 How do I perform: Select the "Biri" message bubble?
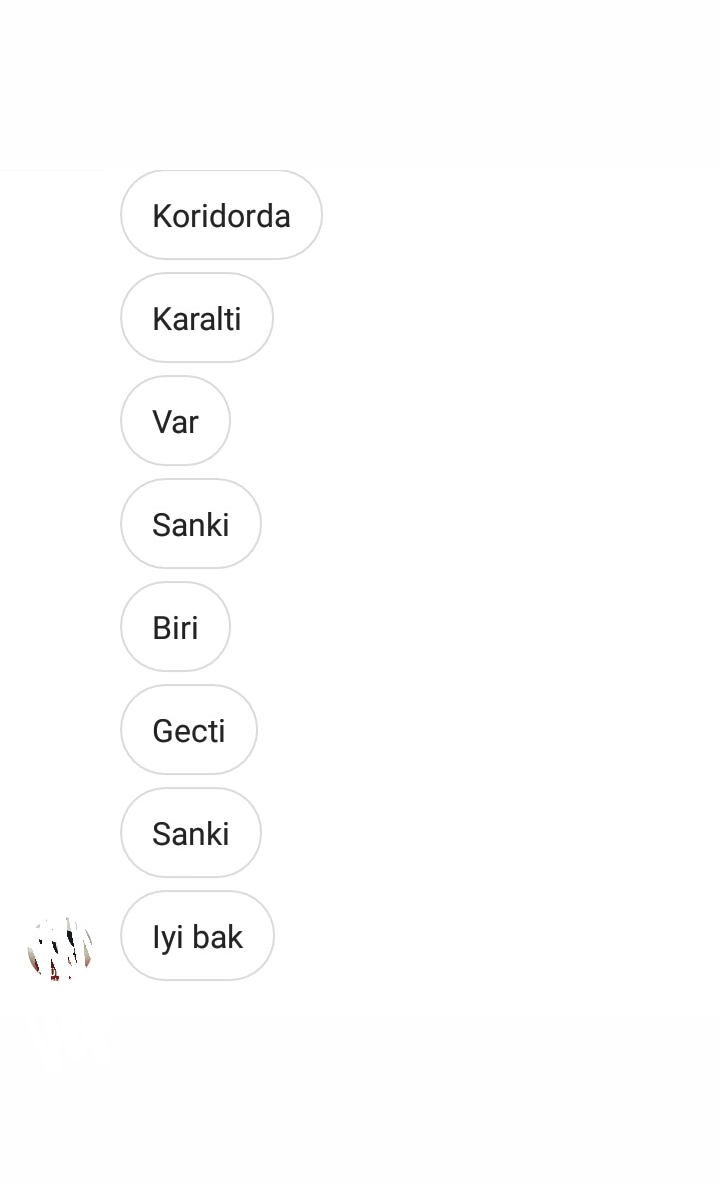[175, 627]
